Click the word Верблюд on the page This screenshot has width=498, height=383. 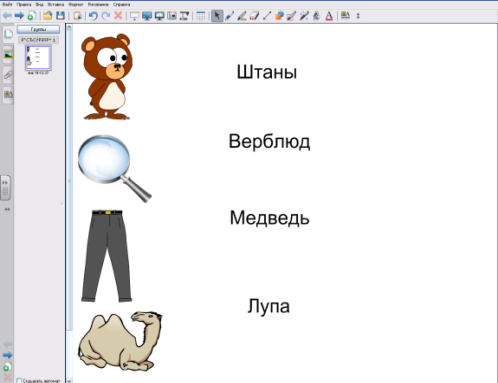click(269, 141)
